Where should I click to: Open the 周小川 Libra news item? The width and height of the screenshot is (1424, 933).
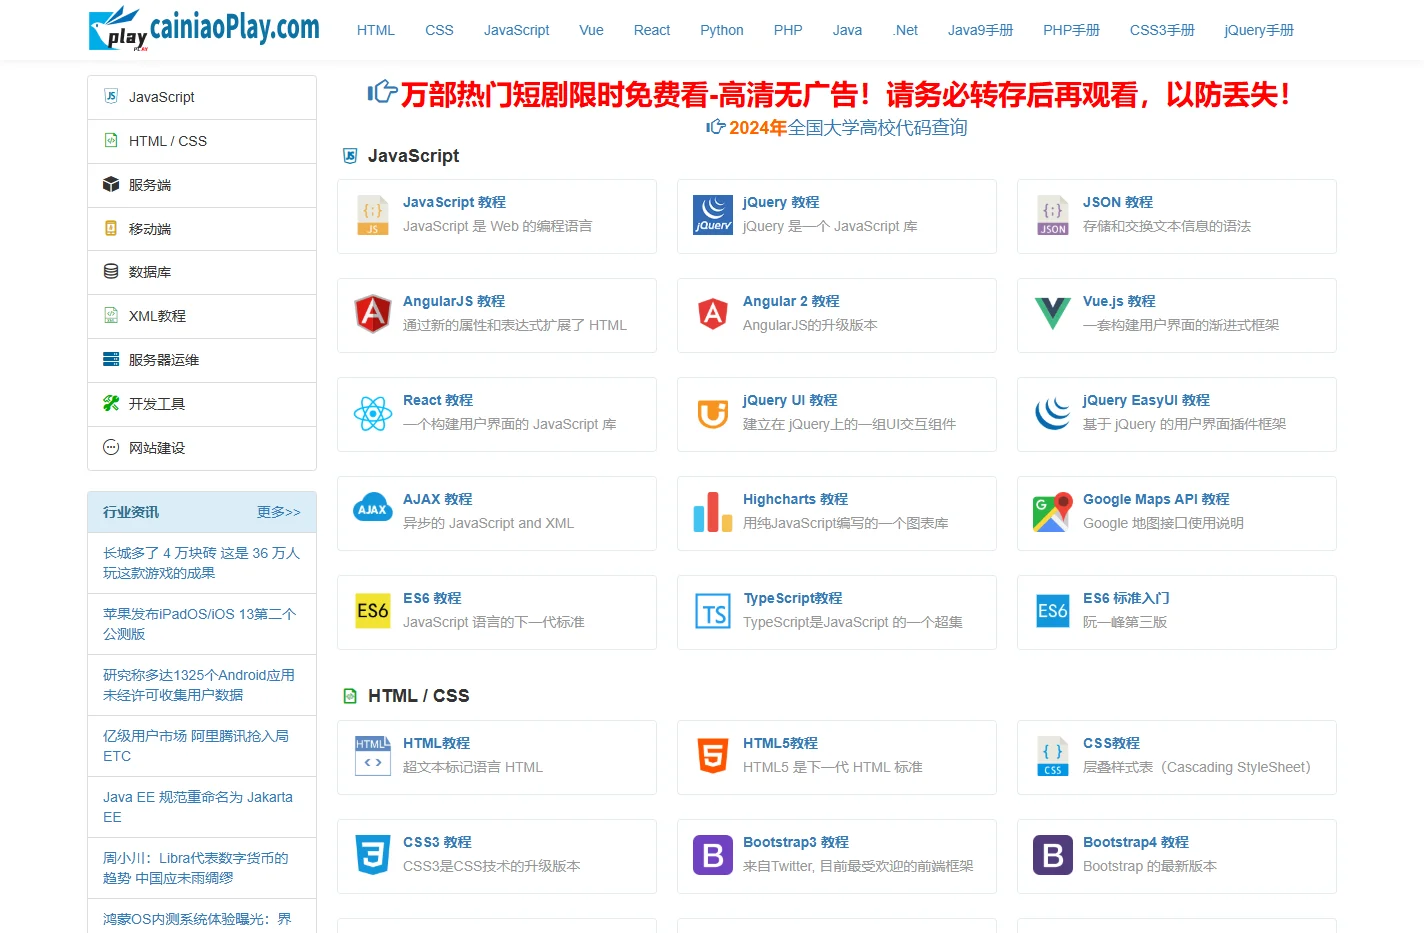[x=196, y=868]
